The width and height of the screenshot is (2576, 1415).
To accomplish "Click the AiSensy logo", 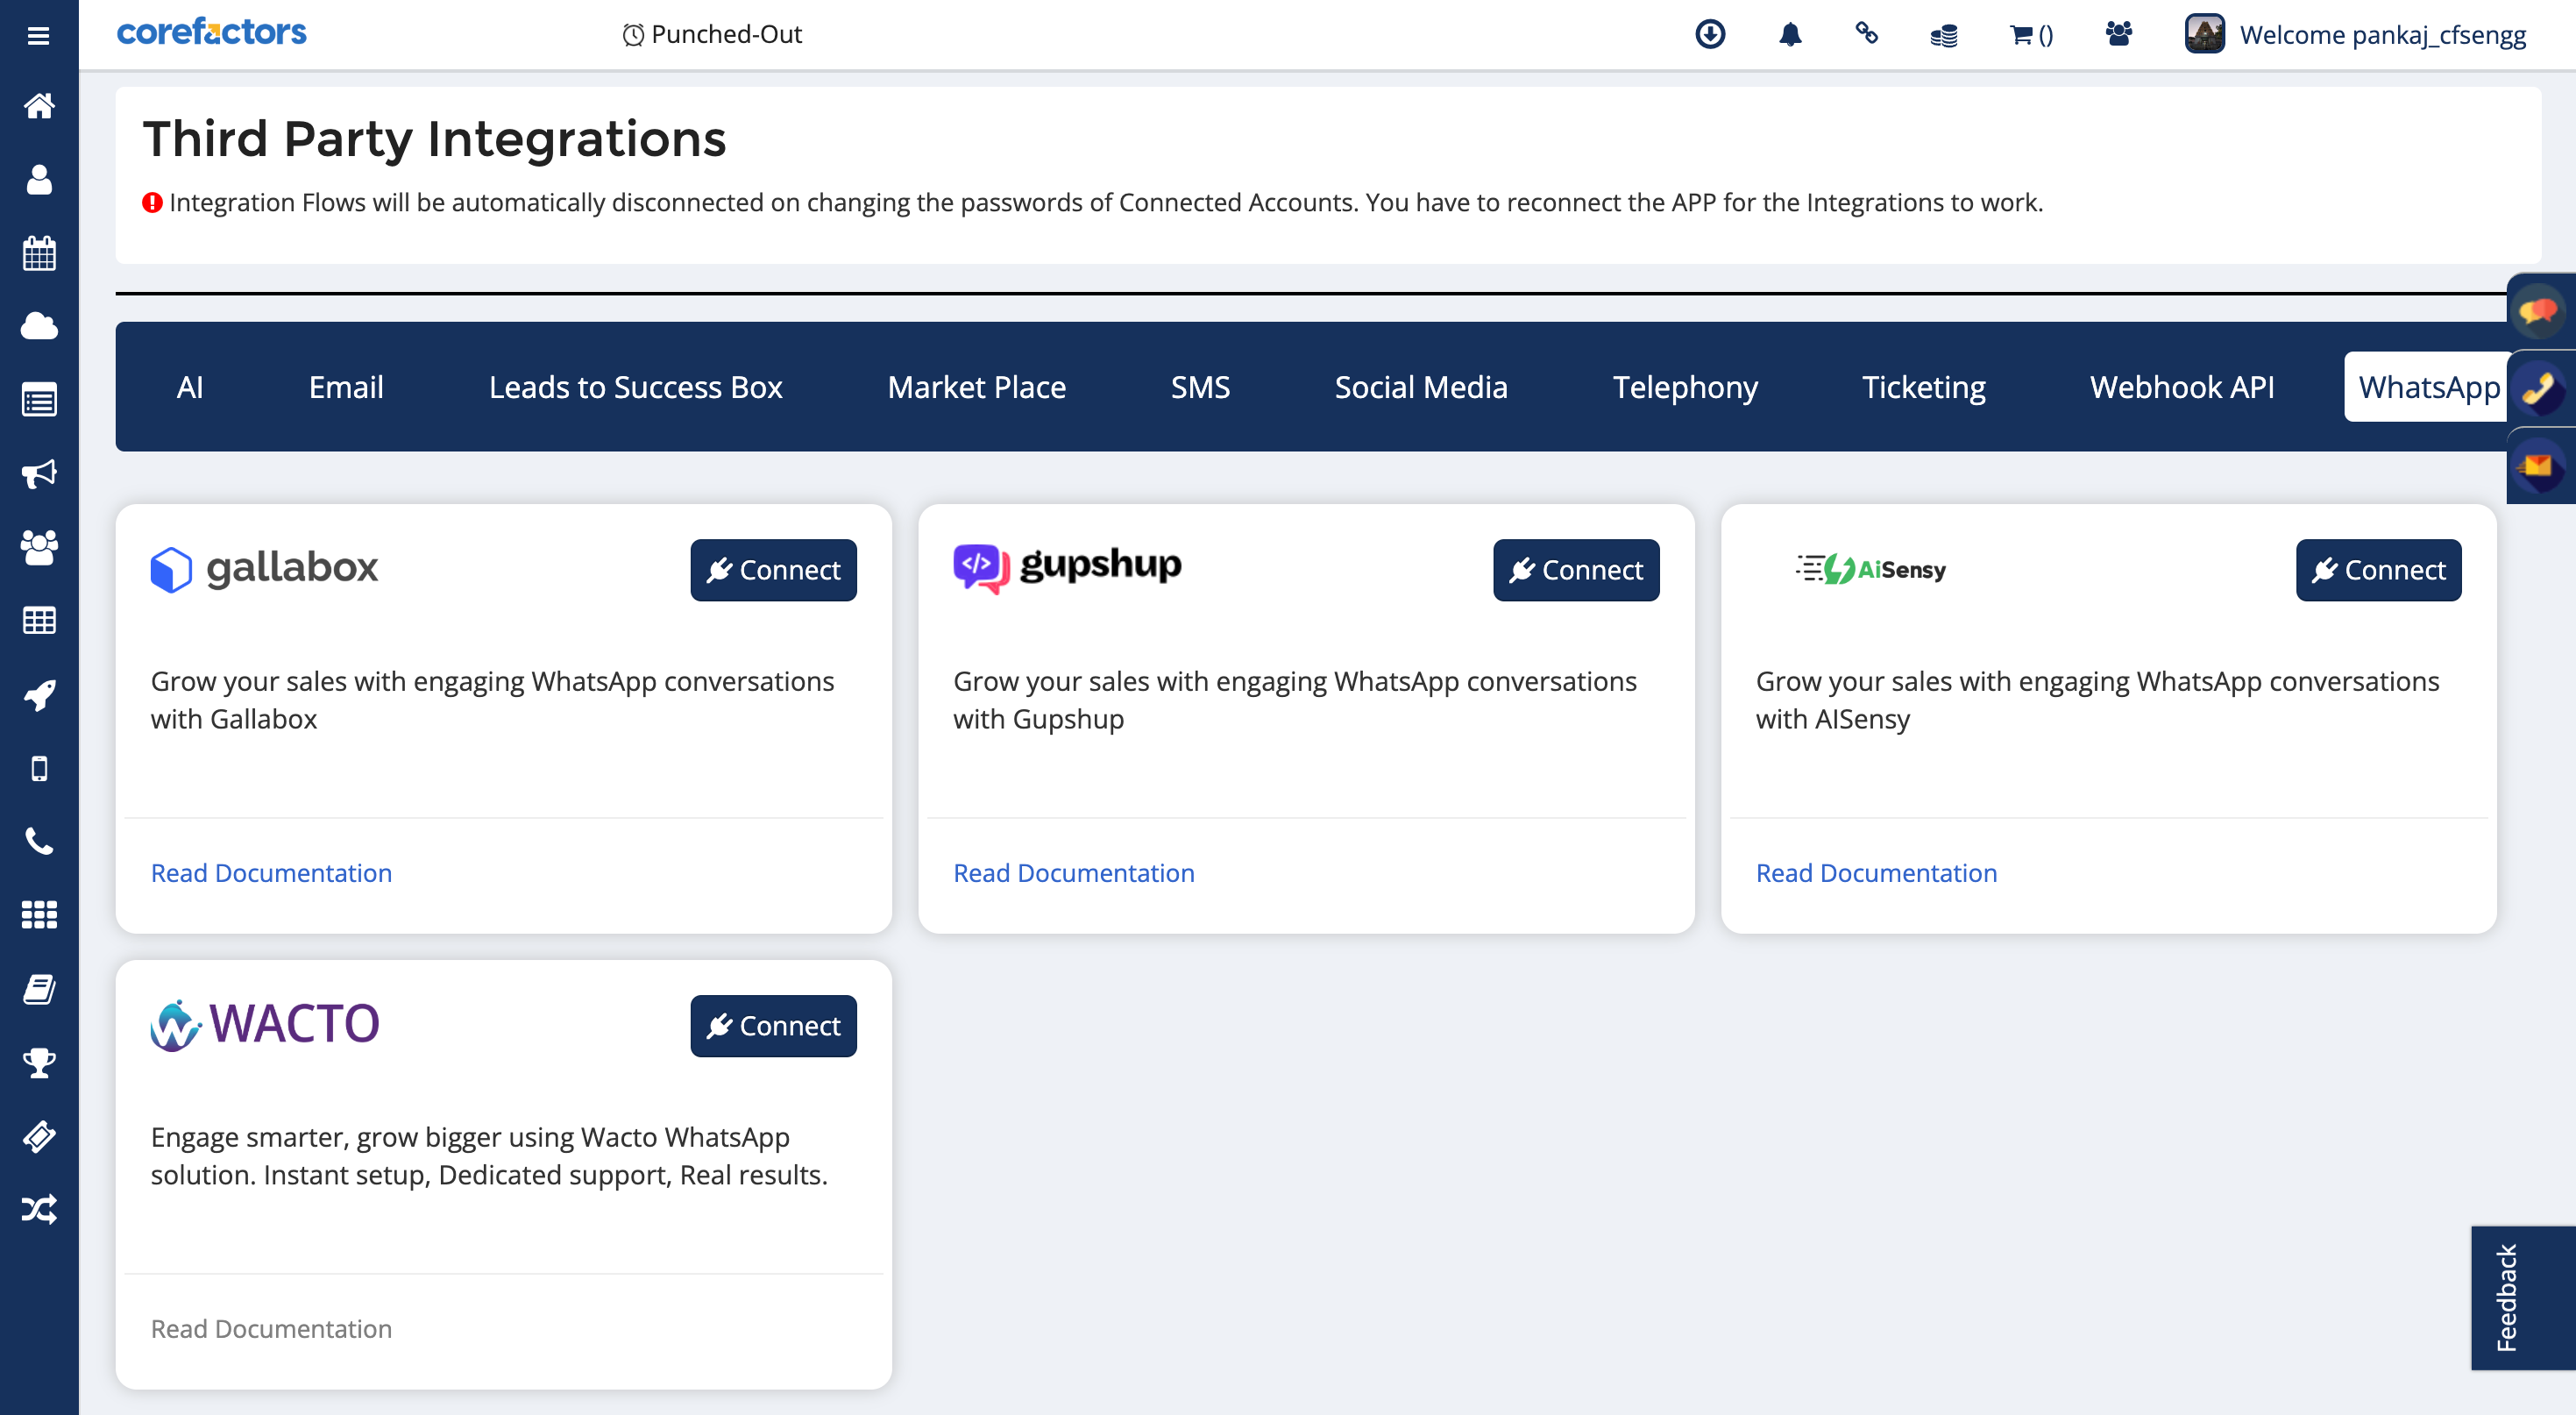I will [1871, 569].
